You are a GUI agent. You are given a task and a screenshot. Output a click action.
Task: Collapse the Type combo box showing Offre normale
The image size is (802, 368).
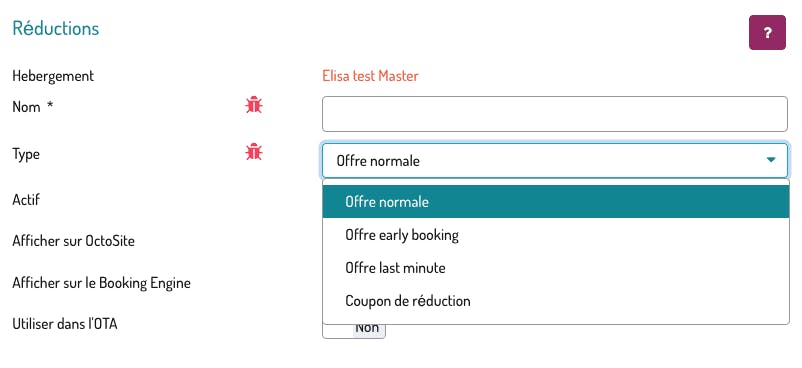[x=554, y=161]
